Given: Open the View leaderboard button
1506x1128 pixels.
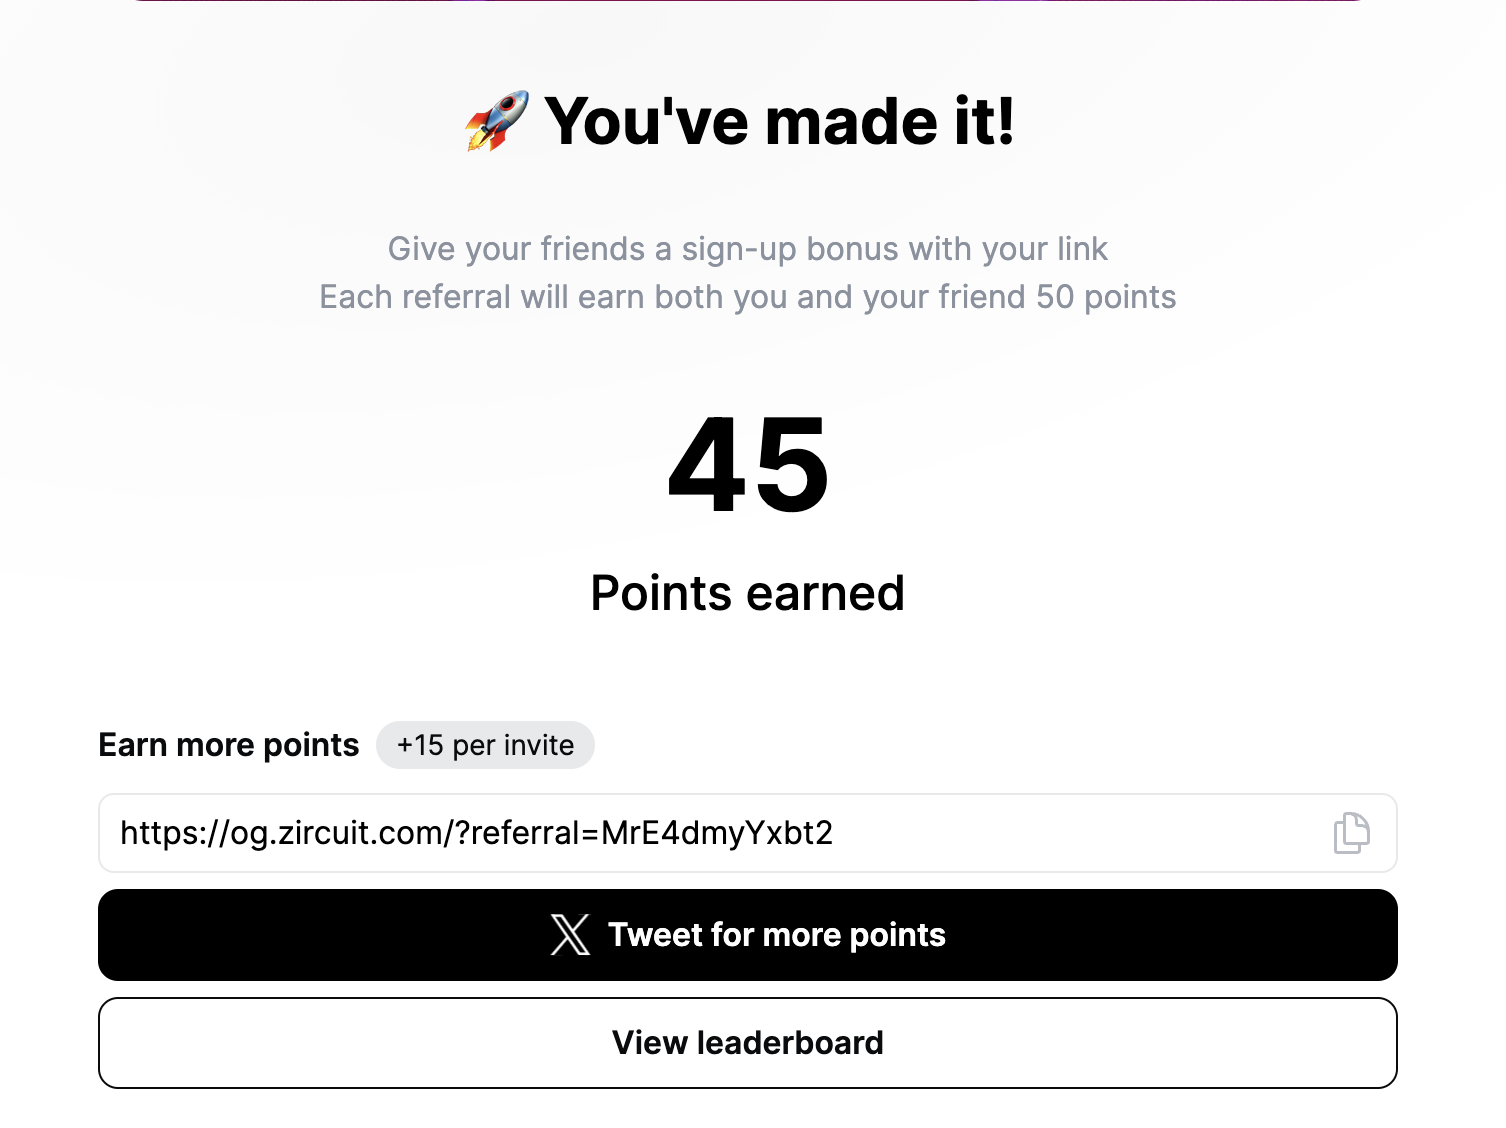Looking at the screenshot, I should pos(747,1043).
